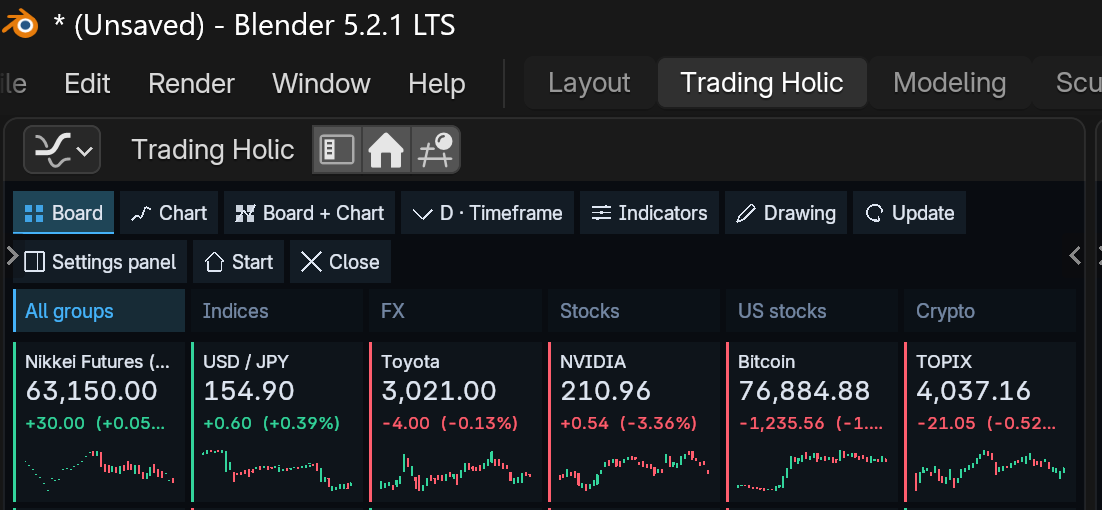Screen dimensions: 1102x510
Task: Click the 3,021.00 price value
Action: coord(439,391)
